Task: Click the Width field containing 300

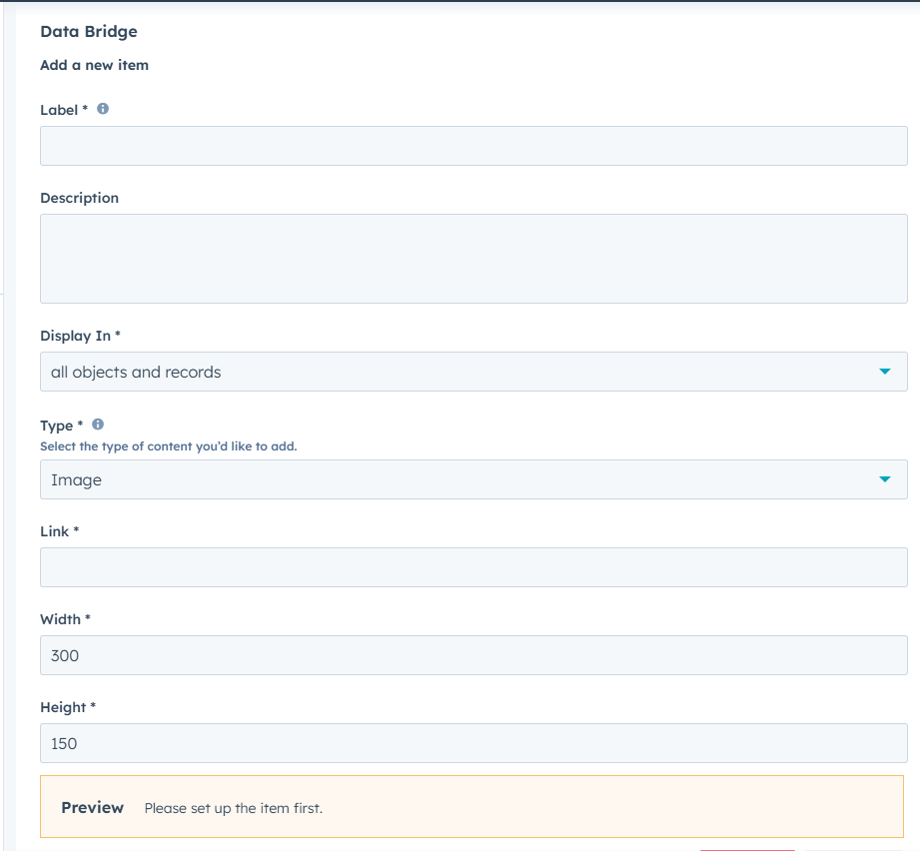Action: point(473,655)
